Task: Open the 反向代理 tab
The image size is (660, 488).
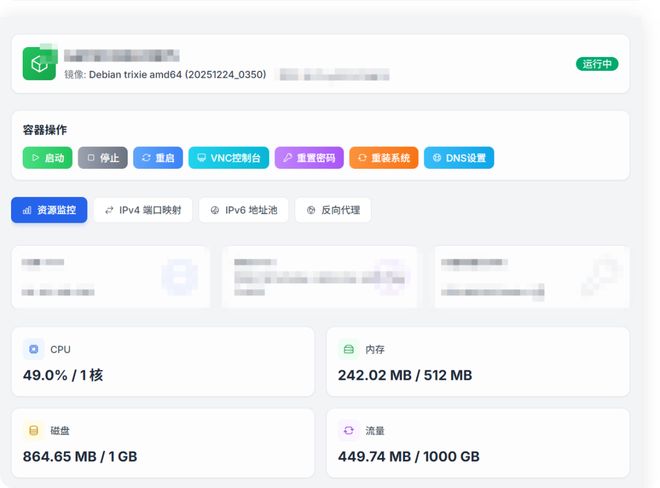Action: click(333, 210)
